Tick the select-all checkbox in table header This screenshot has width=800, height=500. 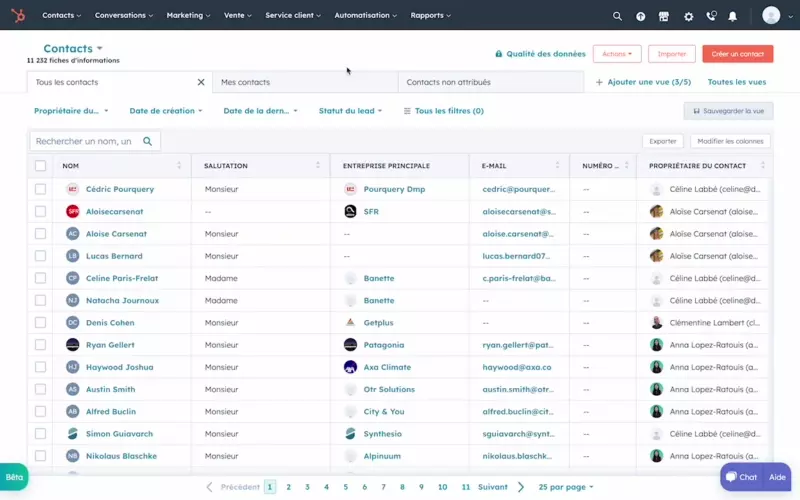(x=41, y=166)
